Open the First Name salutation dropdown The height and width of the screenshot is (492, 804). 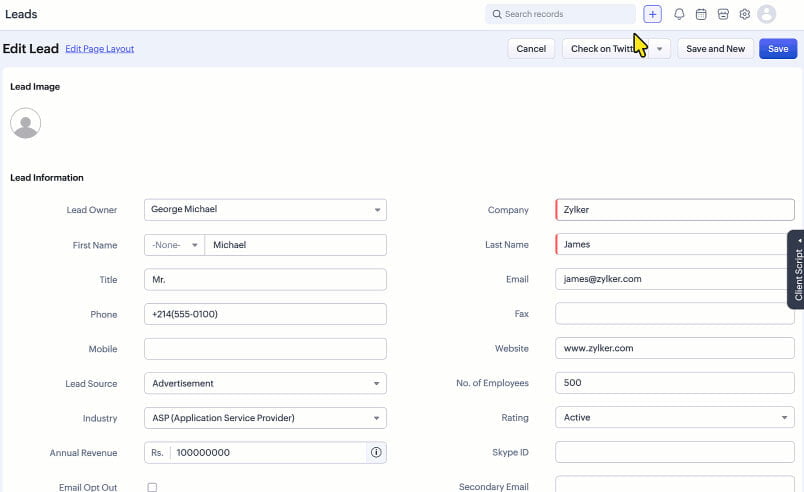click(x=174, y=245)
